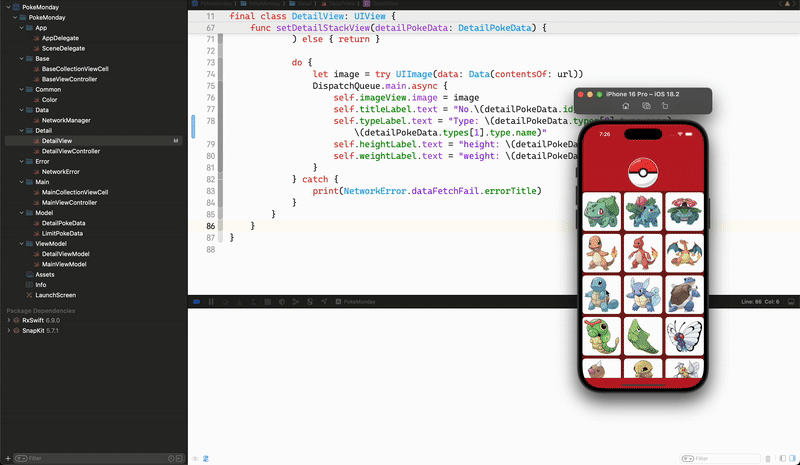This screenshot has height=465, width=800.
Task: Click 'Line: 86 Col: 6' status text
Action: (x=760, y=302)
